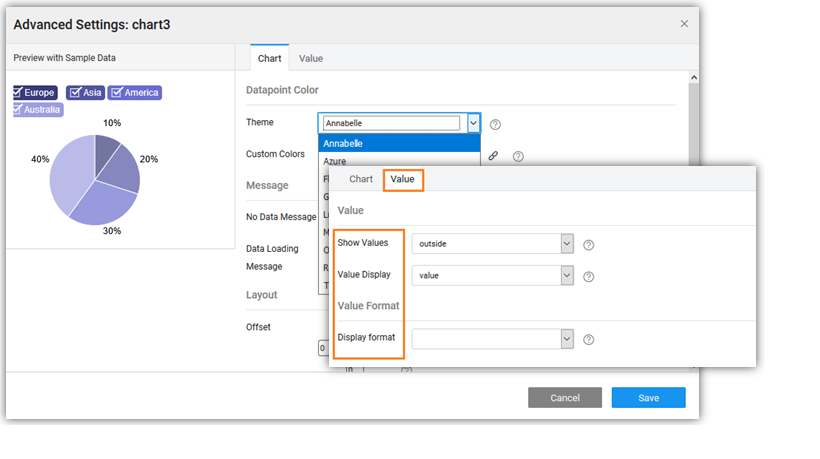This screenshot has width=820, height=459.
Task: Uncheck the Europe legend checkbox
Action: click(x=18, y=93)
